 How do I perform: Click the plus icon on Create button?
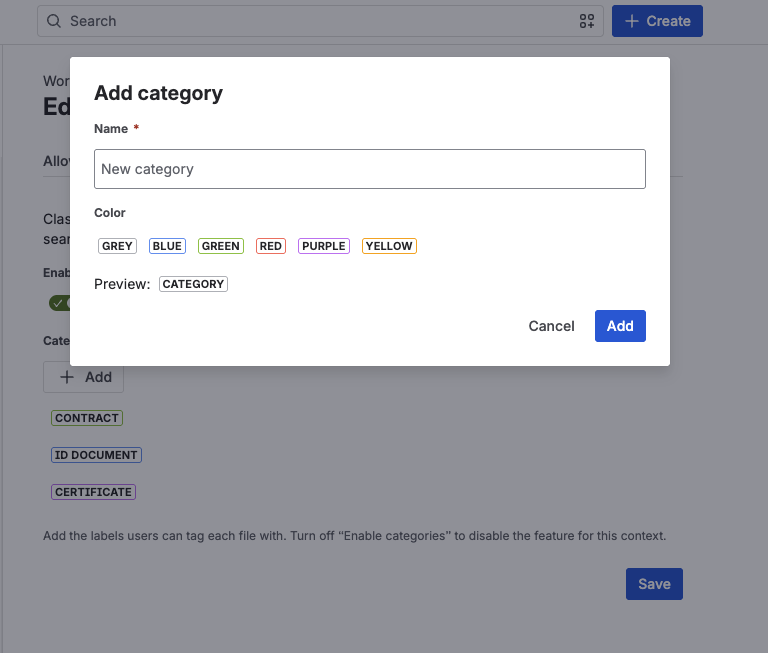click(632, 21)
